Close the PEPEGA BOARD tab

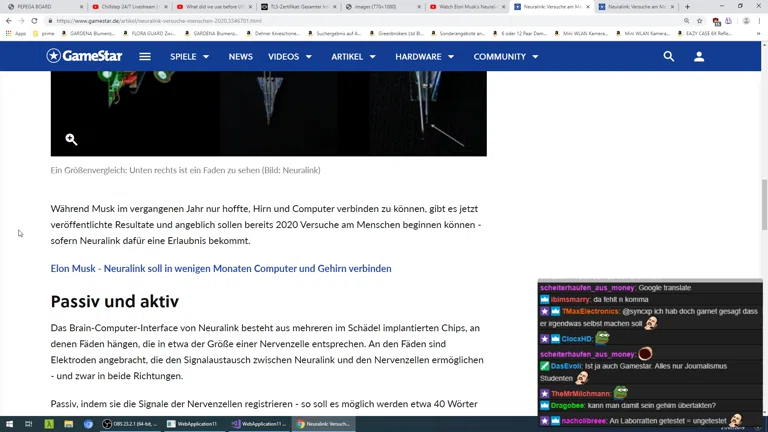(x=82, y=7)
